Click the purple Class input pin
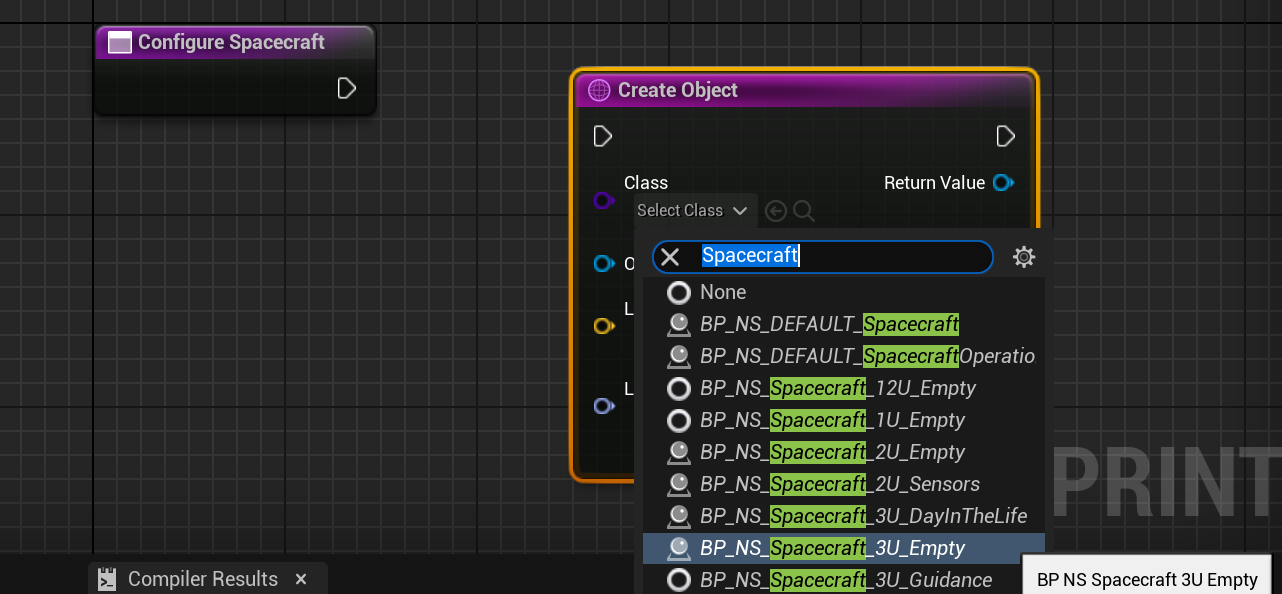This screenshot has width=1282, height=594. coord(603,201)
